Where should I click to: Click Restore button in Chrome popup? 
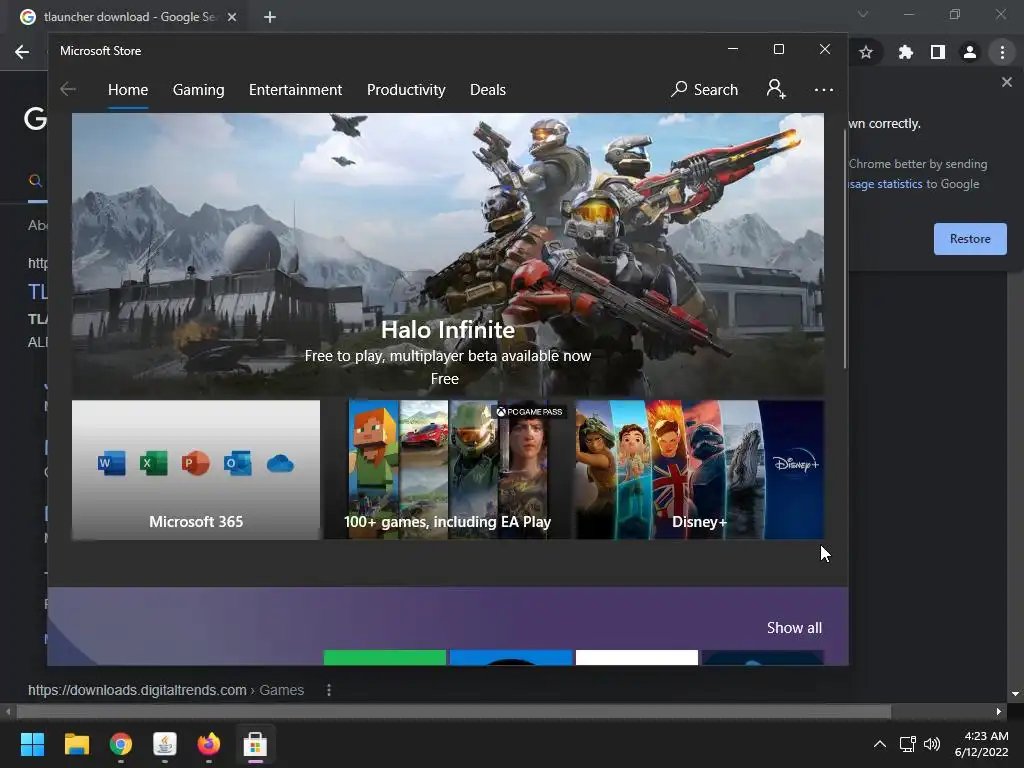(970, 239)
